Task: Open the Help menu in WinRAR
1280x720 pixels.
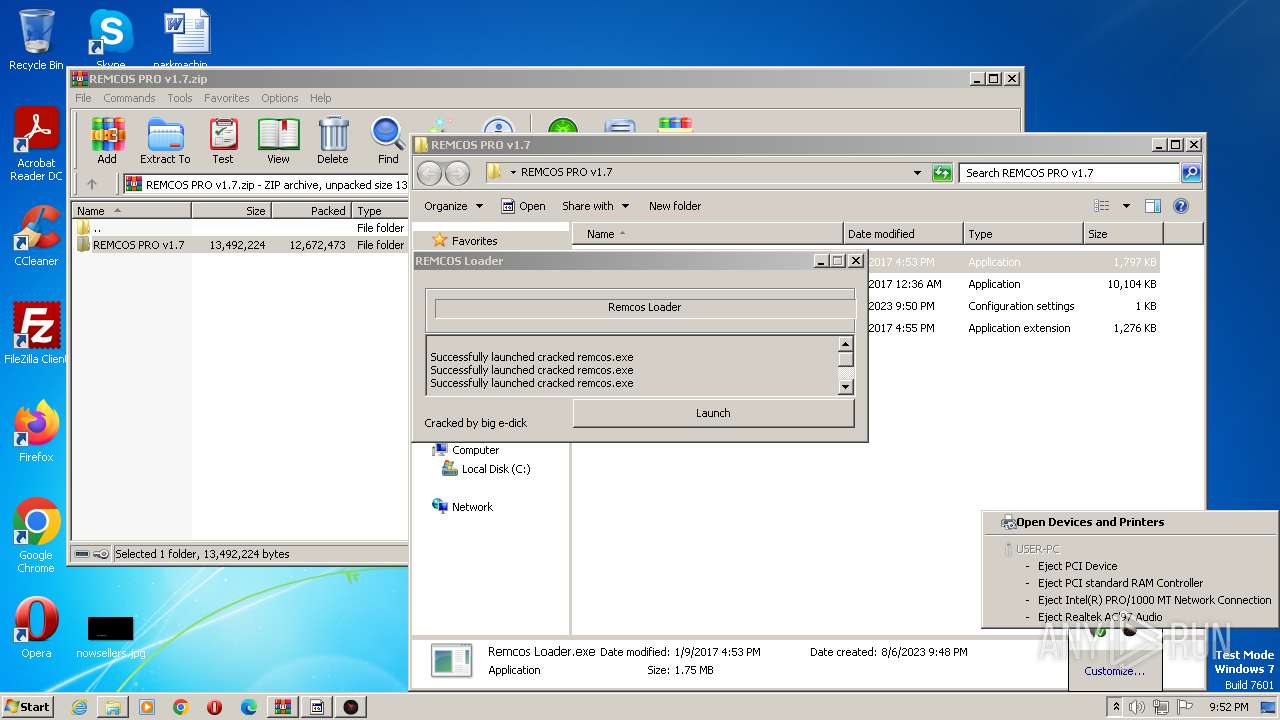Action: 320,98
